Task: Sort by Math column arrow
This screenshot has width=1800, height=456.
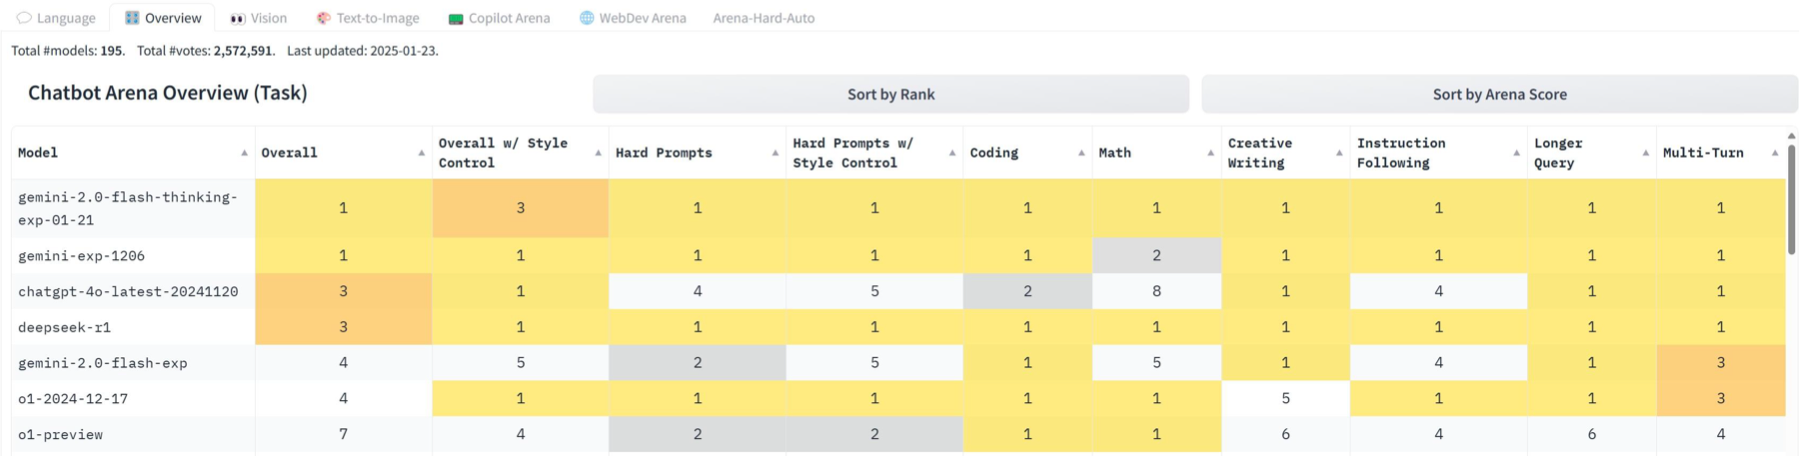Action: coord(1210,153)
